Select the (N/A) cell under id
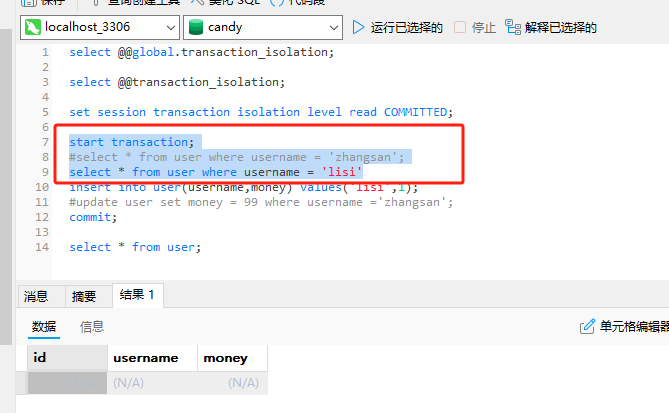This screenshot has width=669, height=413. (67, 383)
